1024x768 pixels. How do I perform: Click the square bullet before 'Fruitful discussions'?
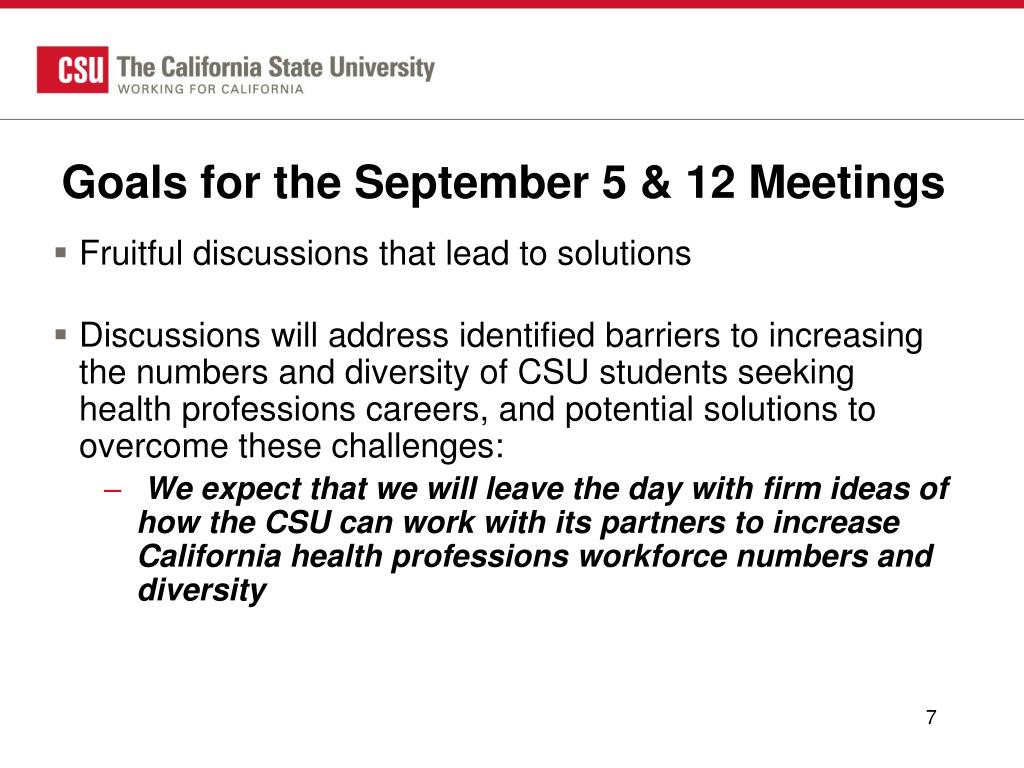61,252
